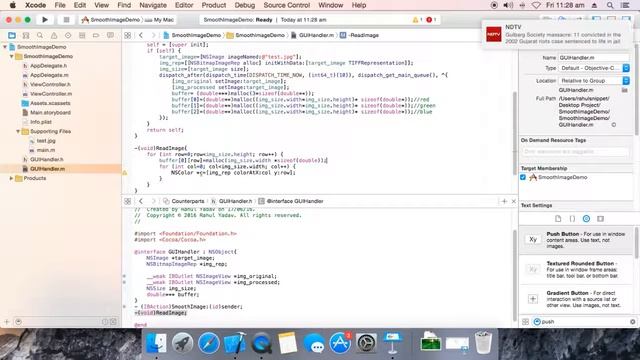Open the Breakpoint navigator
The image size is (640, 360).
pos(96,36)
